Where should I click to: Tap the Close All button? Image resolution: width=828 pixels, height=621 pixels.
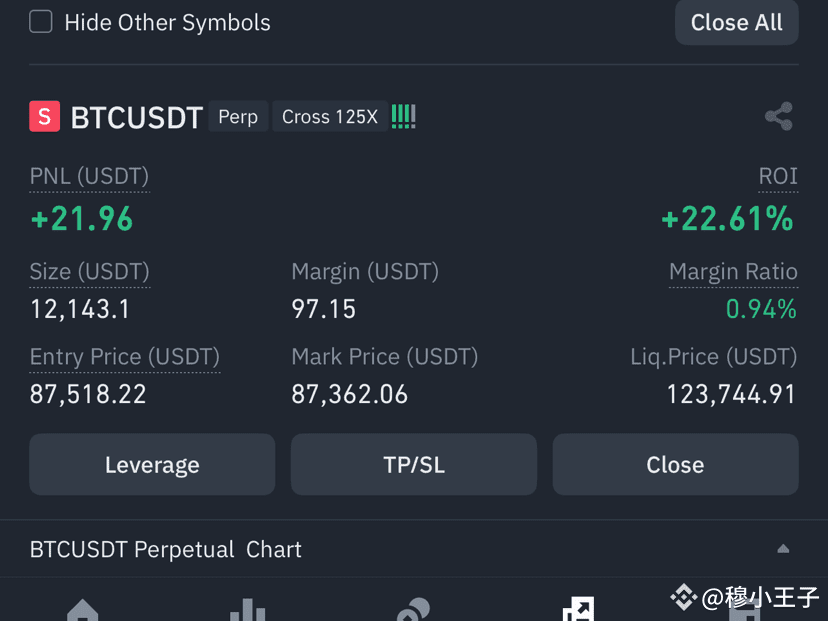point(737,22)
